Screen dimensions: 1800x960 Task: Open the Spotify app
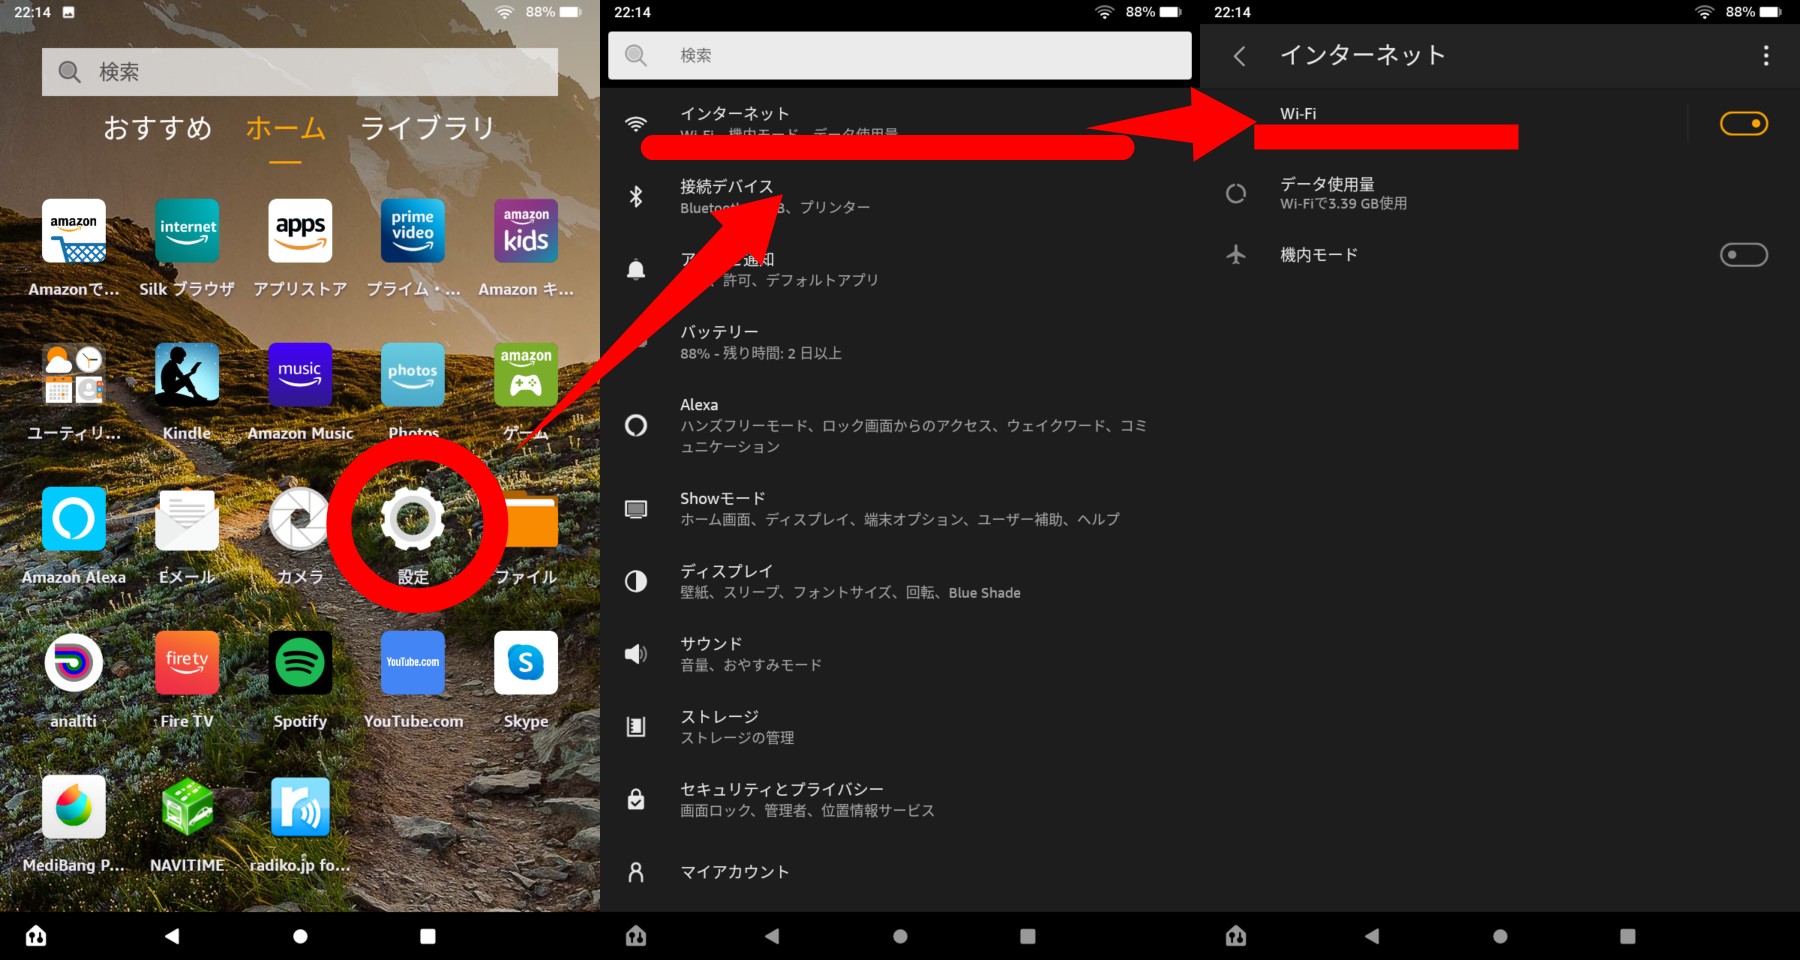[300, 664]
